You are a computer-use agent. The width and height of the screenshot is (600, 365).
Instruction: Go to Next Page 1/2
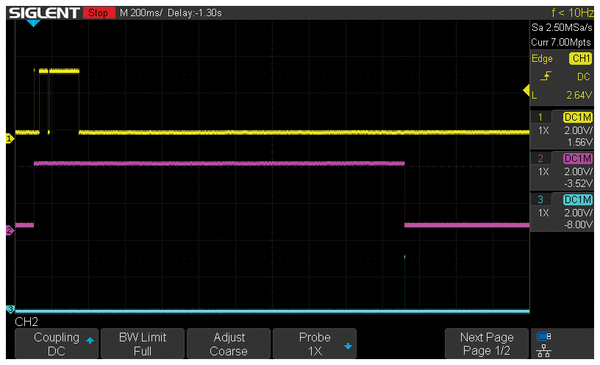487,344
